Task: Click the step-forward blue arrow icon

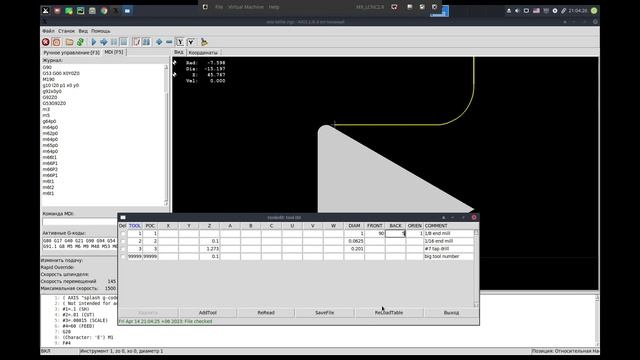Action: [104, 42]
